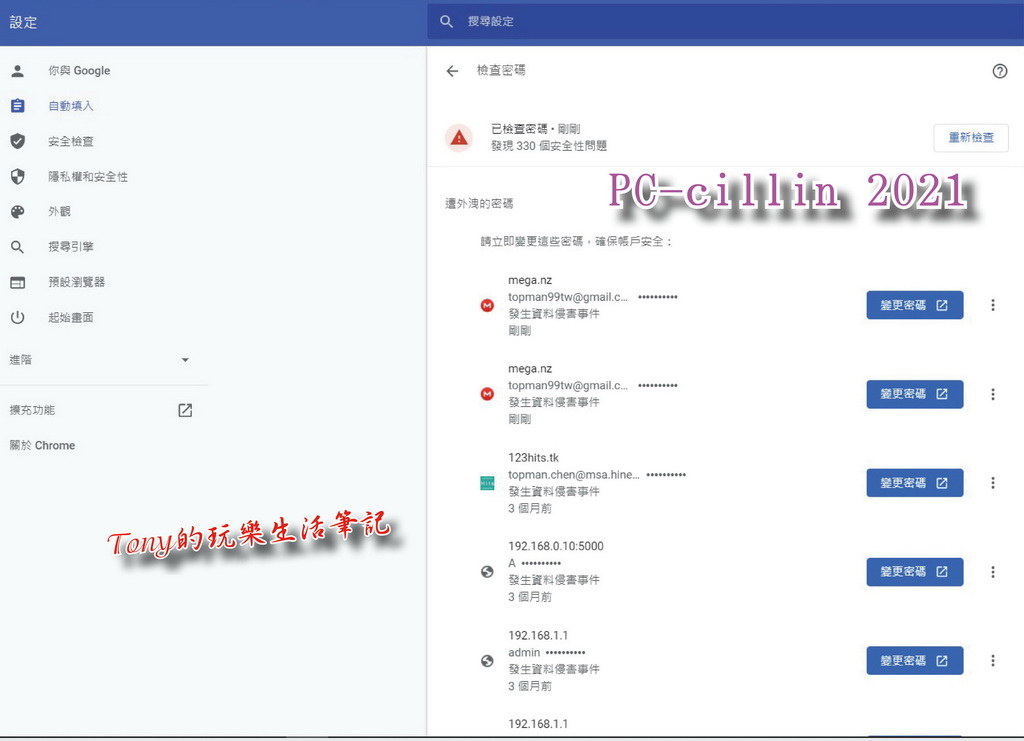Click the search magnifier icon in the top bar
This screenshot has height=741, width=1024.
point(447,22)
